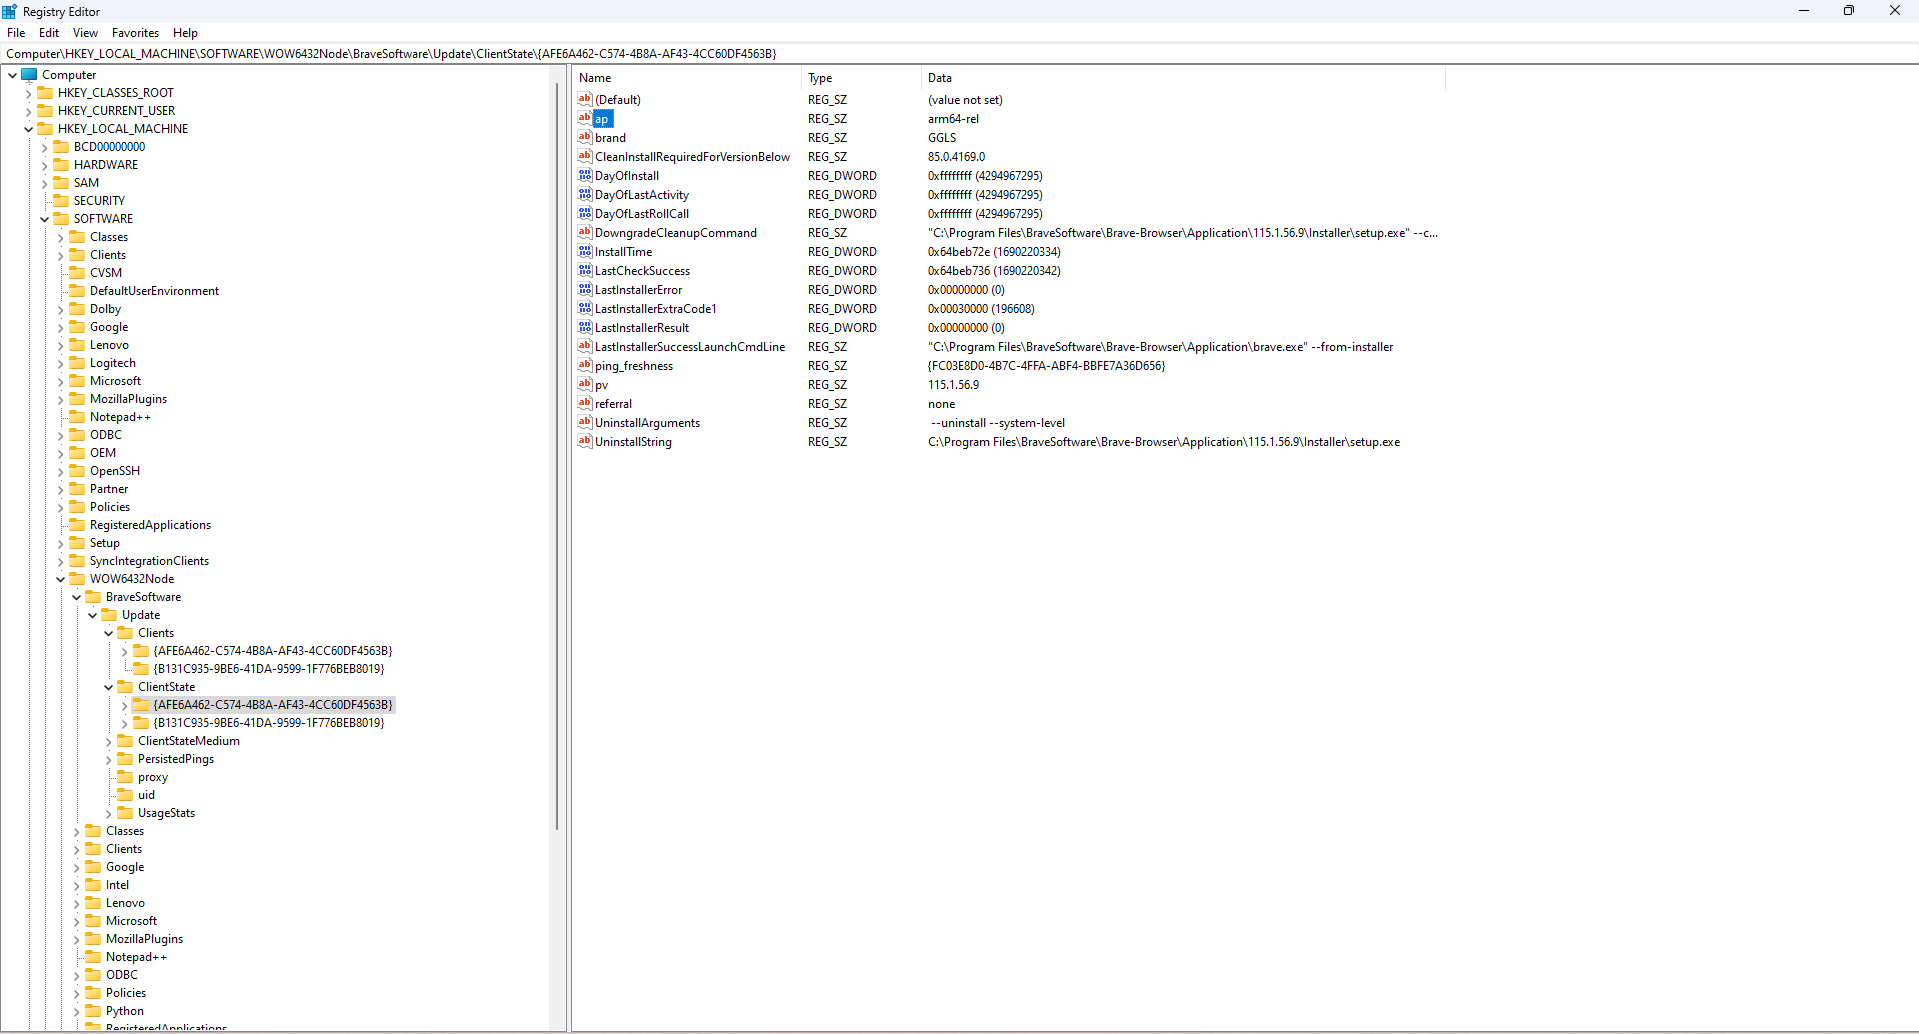
Task: Click the arm64-rel data cell
Action: point(953,118)
